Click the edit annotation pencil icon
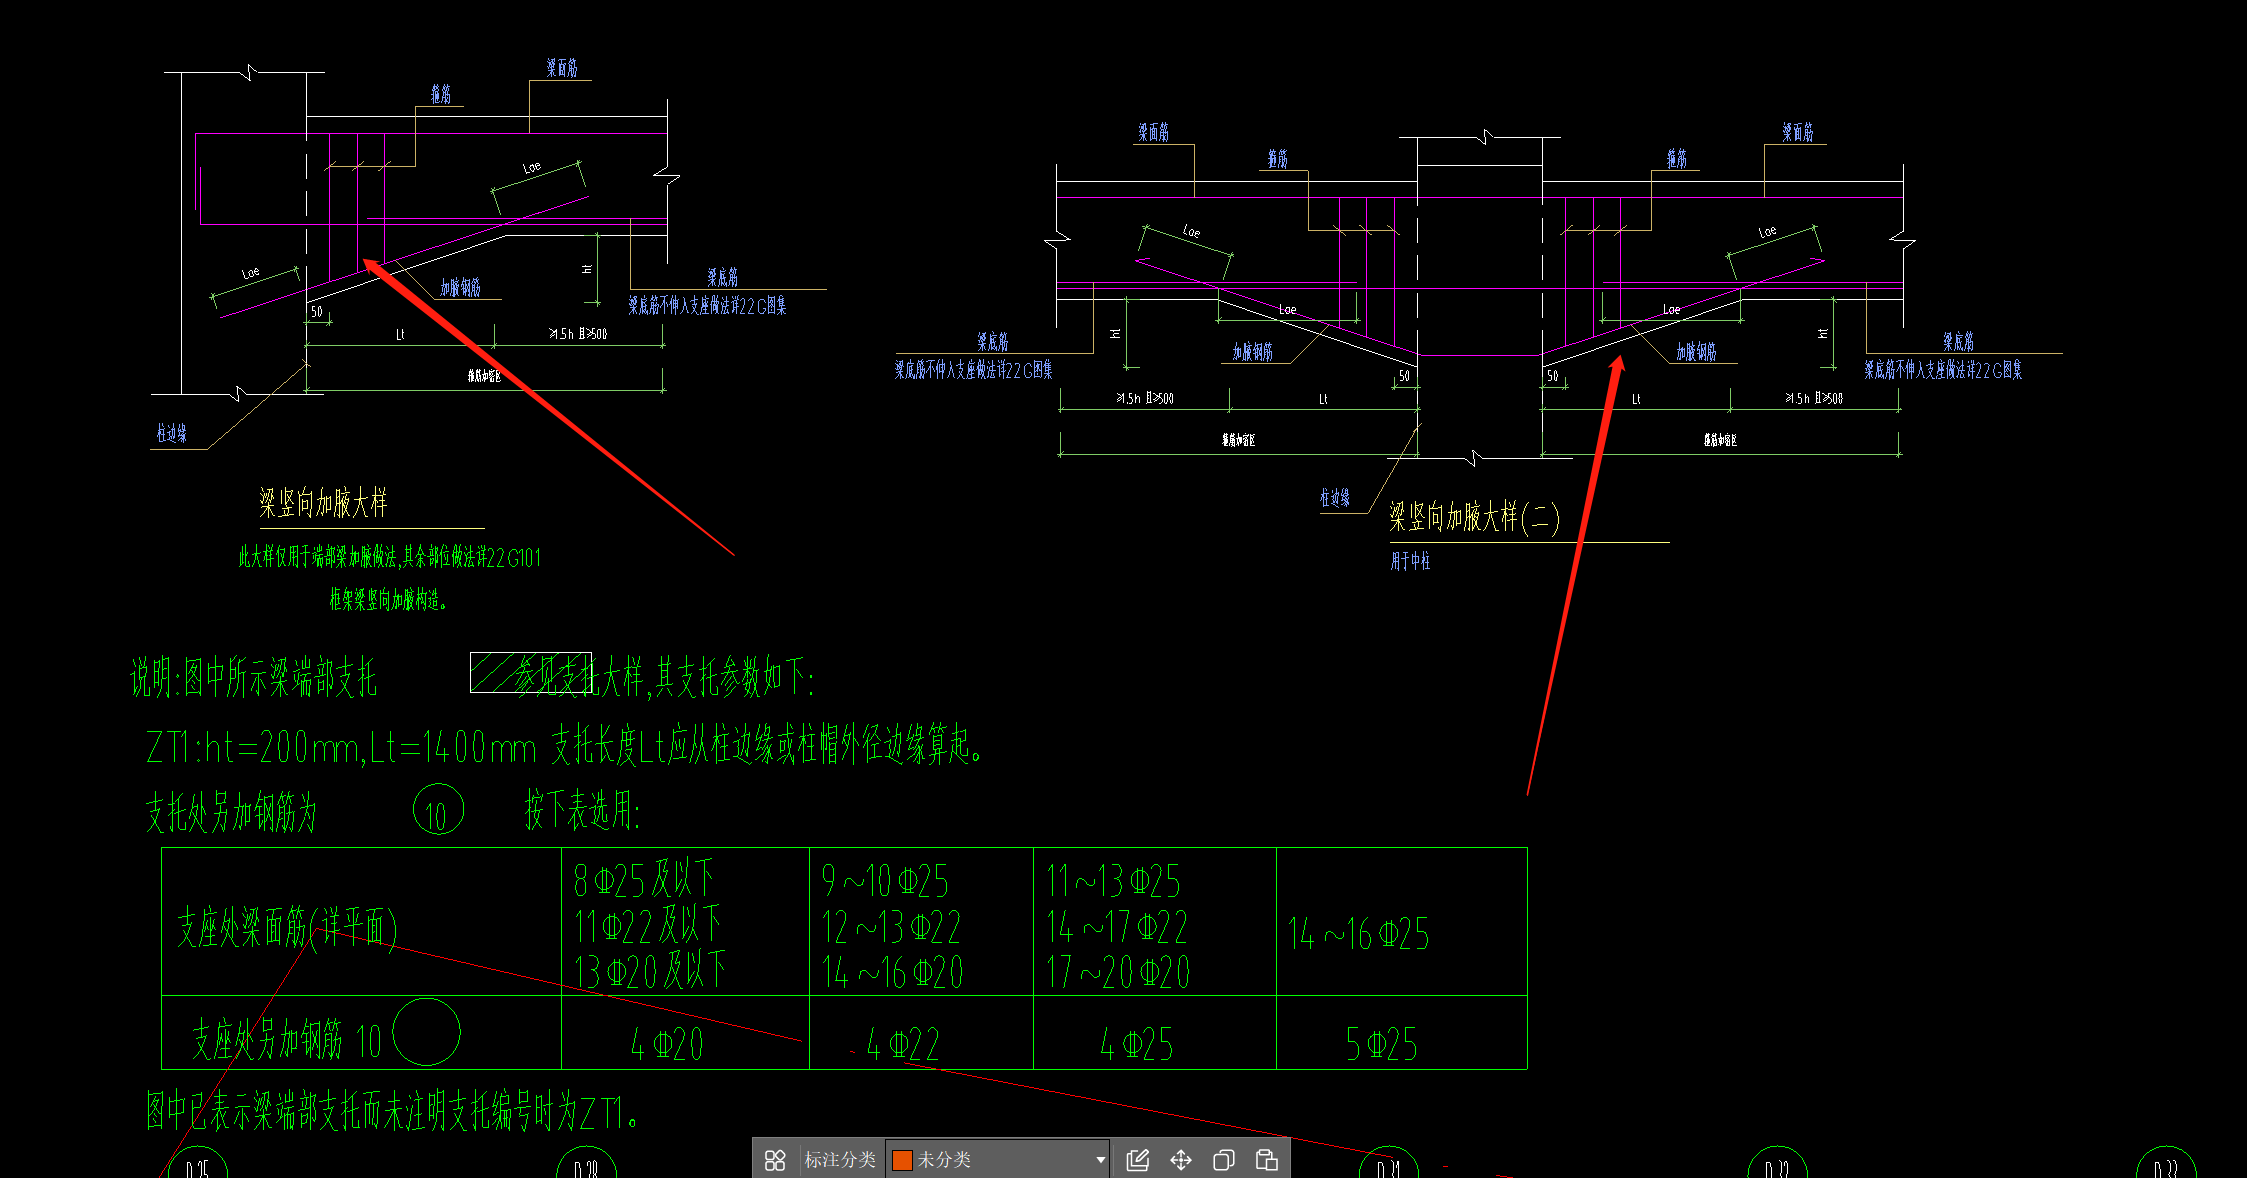The width and height of the screenshot is (2247, 1178). point(1138,1160)
